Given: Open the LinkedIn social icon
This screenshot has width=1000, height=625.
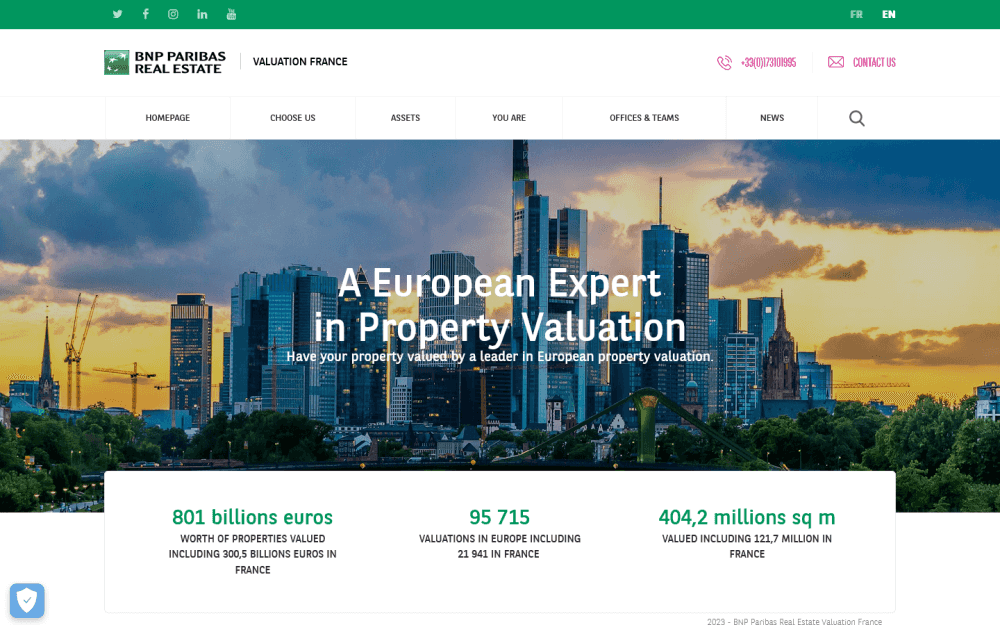Looking at the screenshot, I should 202,14.
